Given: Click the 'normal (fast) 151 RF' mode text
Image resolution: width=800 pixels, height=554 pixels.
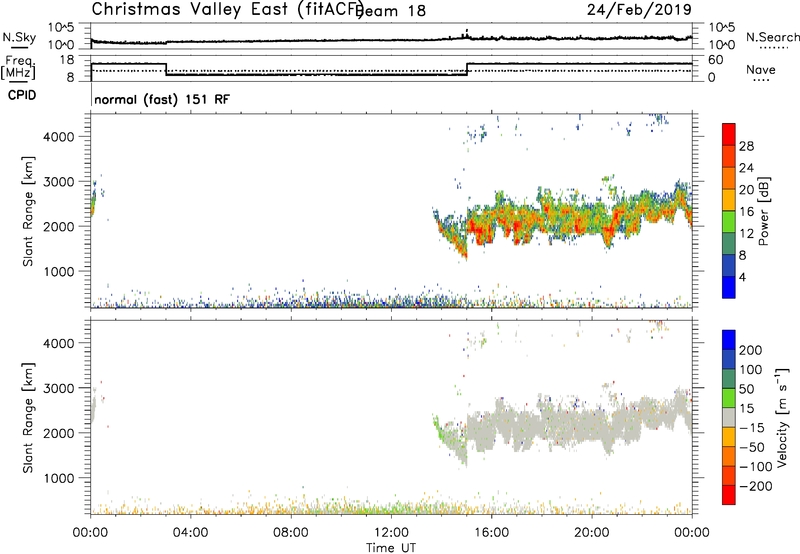Looking at the screenshot, I should point(162,99).
